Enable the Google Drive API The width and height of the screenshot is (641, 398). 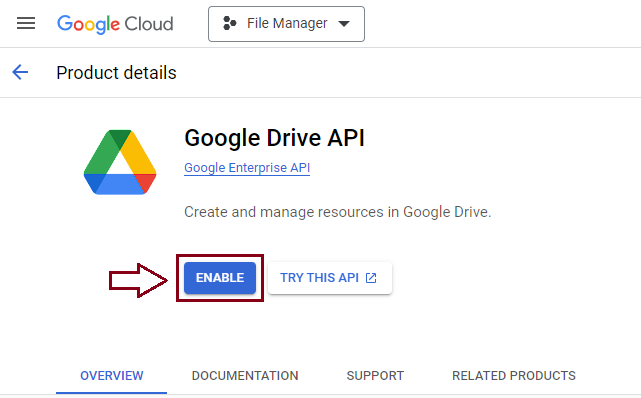220,278
